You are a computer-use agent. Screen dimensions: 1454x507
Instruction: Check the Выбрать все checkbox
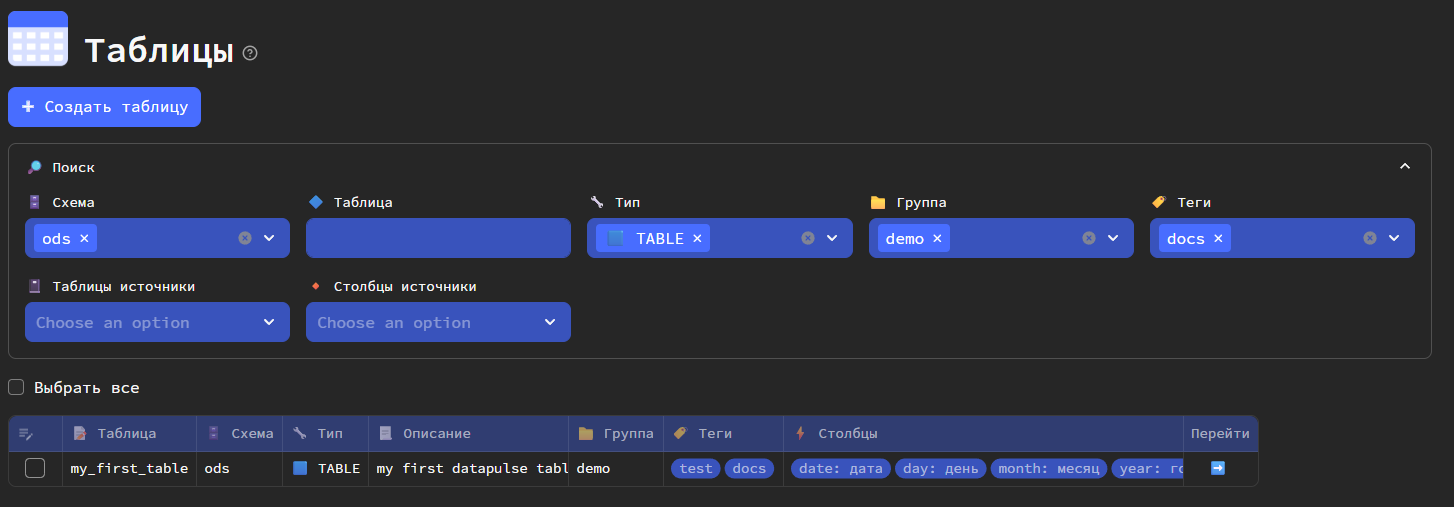pos(16,387)
